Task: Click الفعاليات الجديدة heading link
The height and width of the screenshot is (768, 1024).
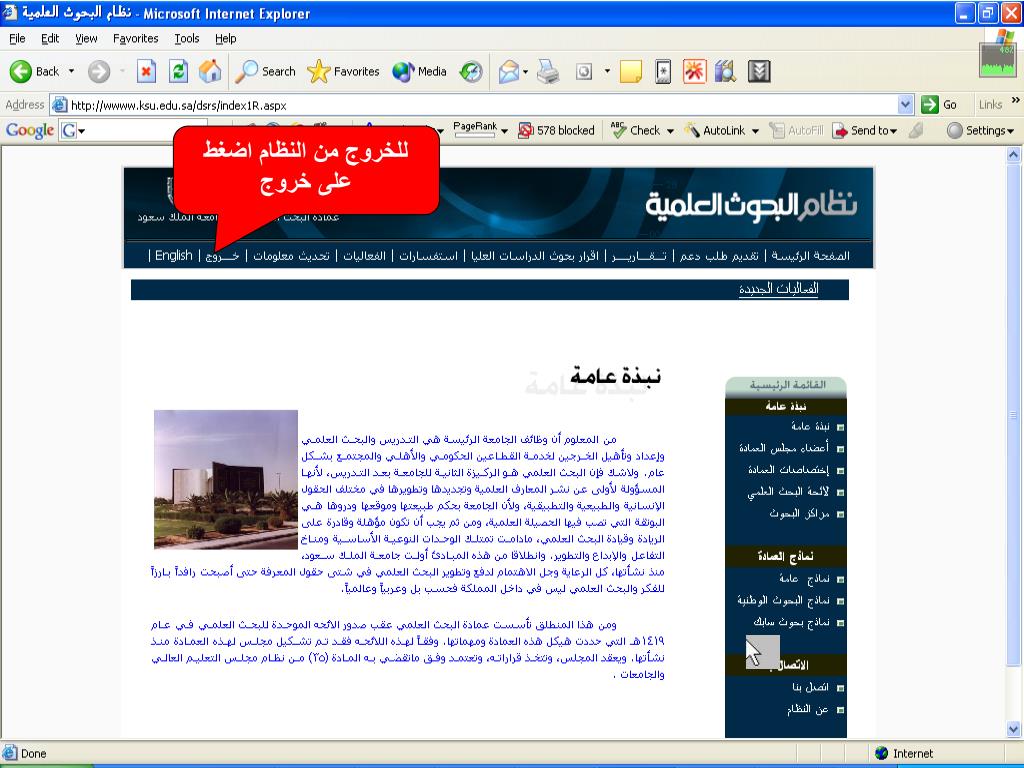Action: pyautogui.click(x=778, y=289)
